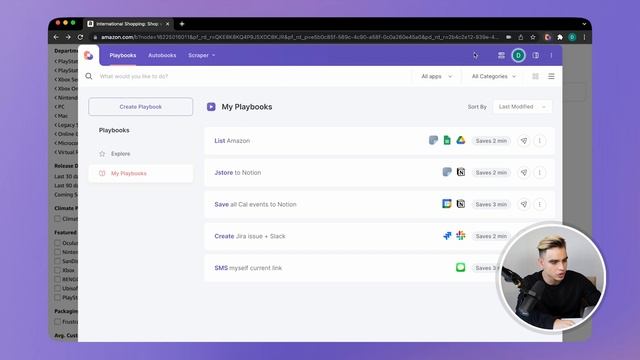Check the Oculus brand checkbox on Amazon page
This screenshot has width=640, height=360.
point(58,243)
